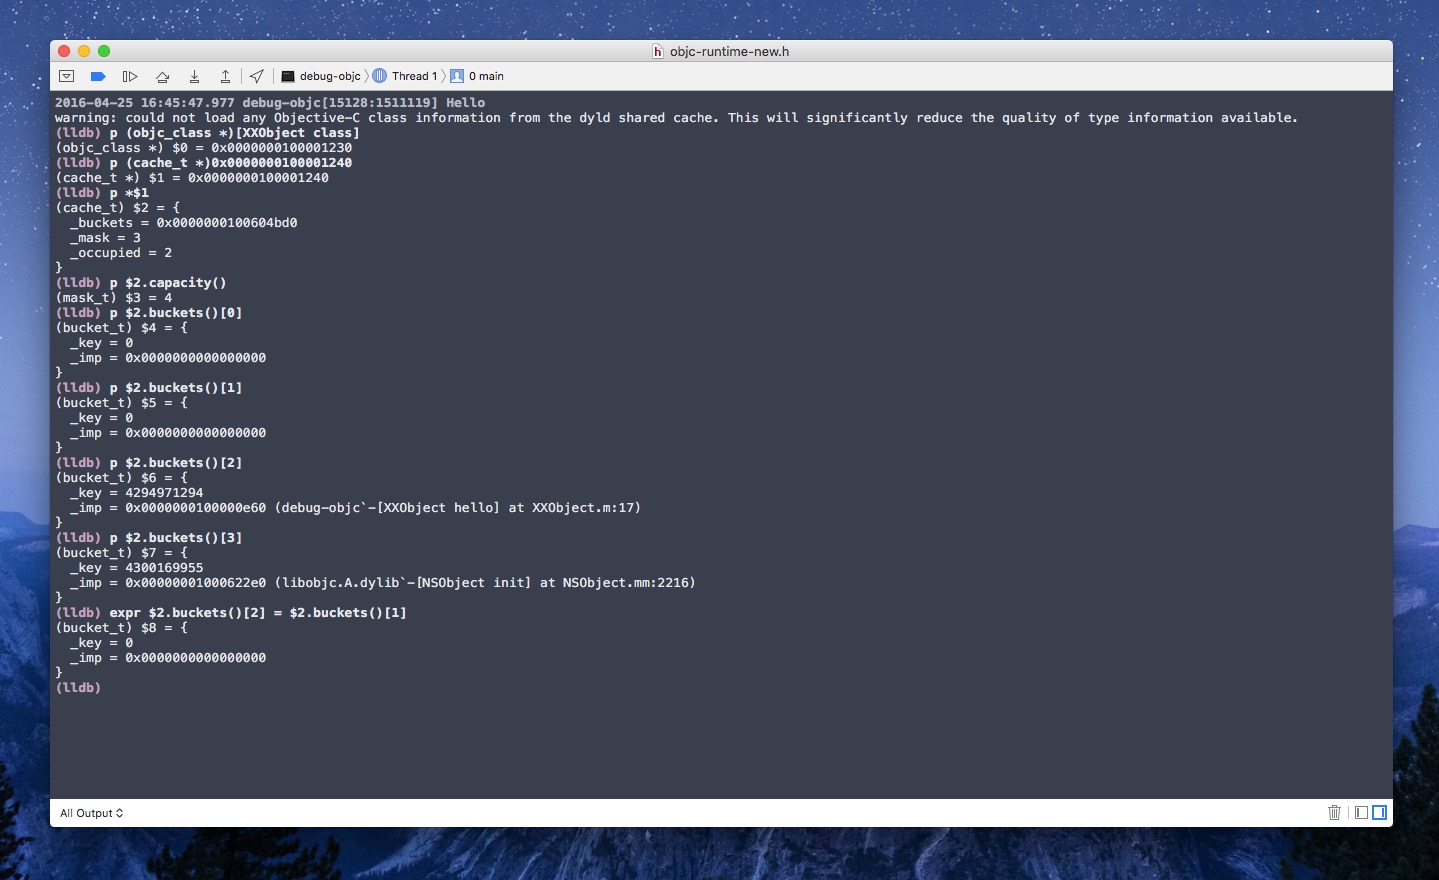Click the lldb console prompt line

pos(78,687)
